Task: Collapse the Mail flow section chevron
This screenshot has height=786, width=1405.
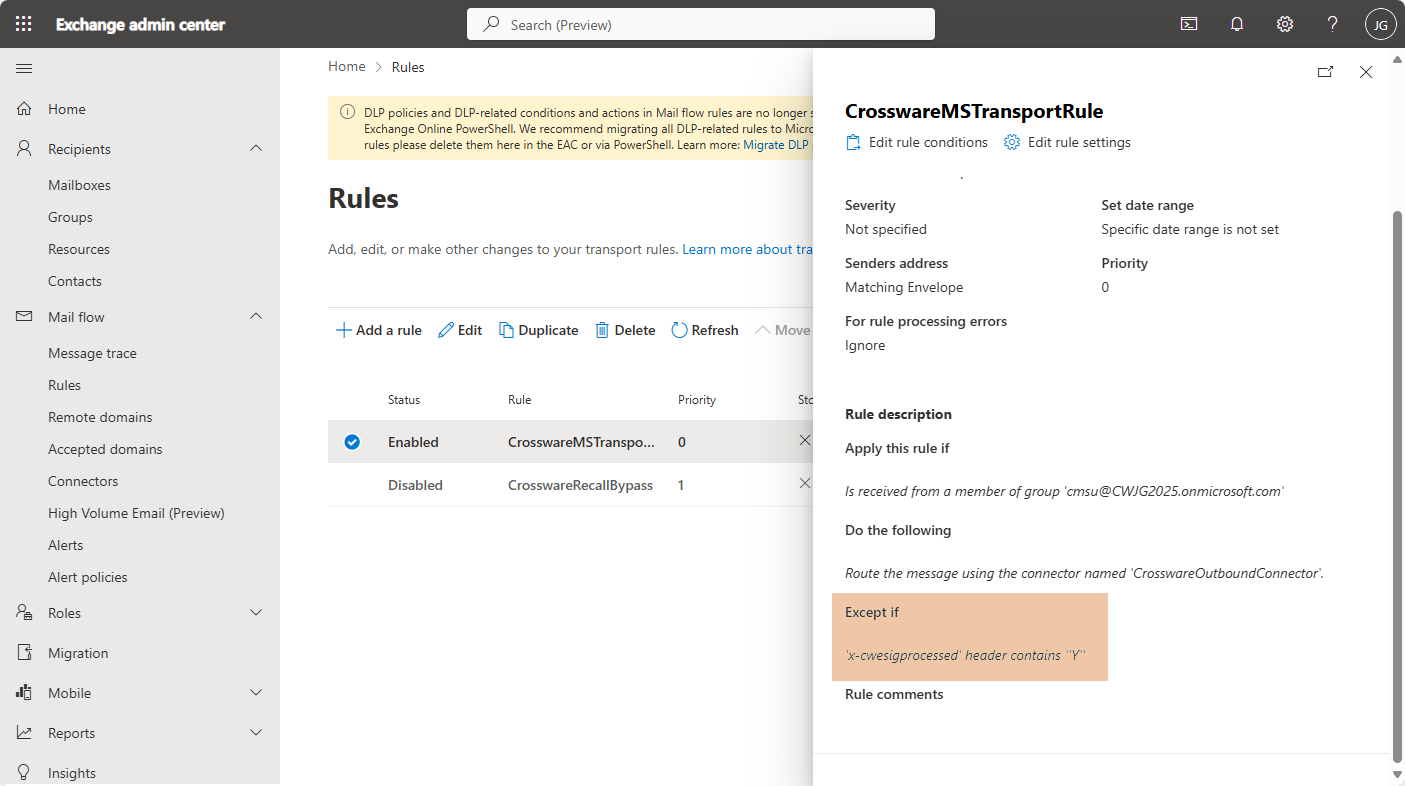Action: pyautogui.click(x=256, y=317)
